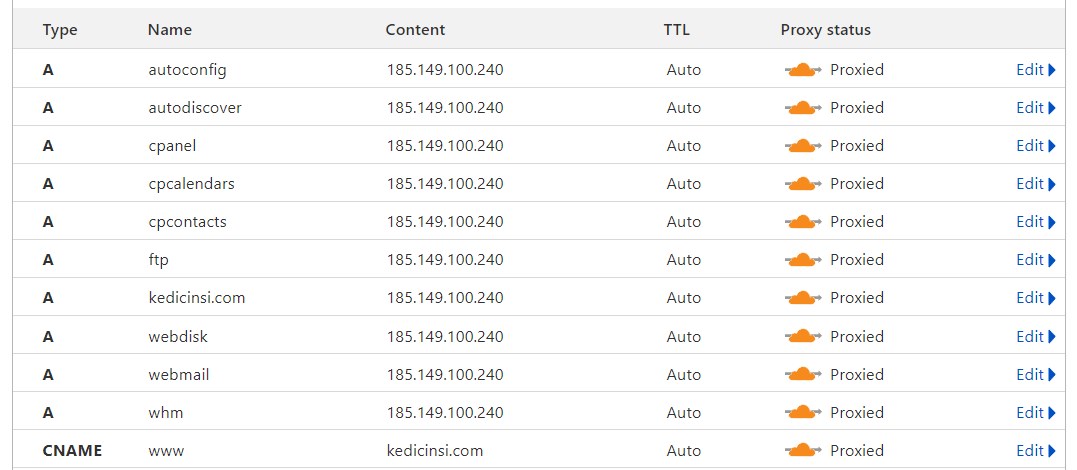The image size is (1077, 470).
Task: Expand Edit arrow for autoconfig record
Action: pyautogui.click(x=1052, y=70)
